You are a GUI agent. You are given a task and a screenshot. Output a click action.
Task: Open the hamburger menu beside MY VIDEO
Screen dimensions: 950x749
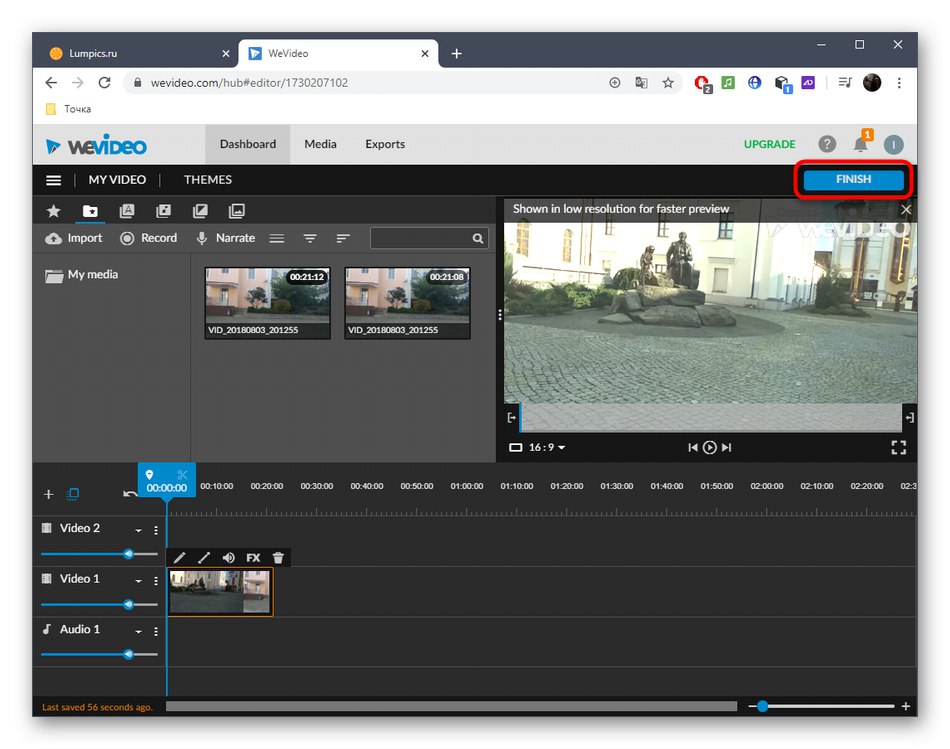(54, 180)
